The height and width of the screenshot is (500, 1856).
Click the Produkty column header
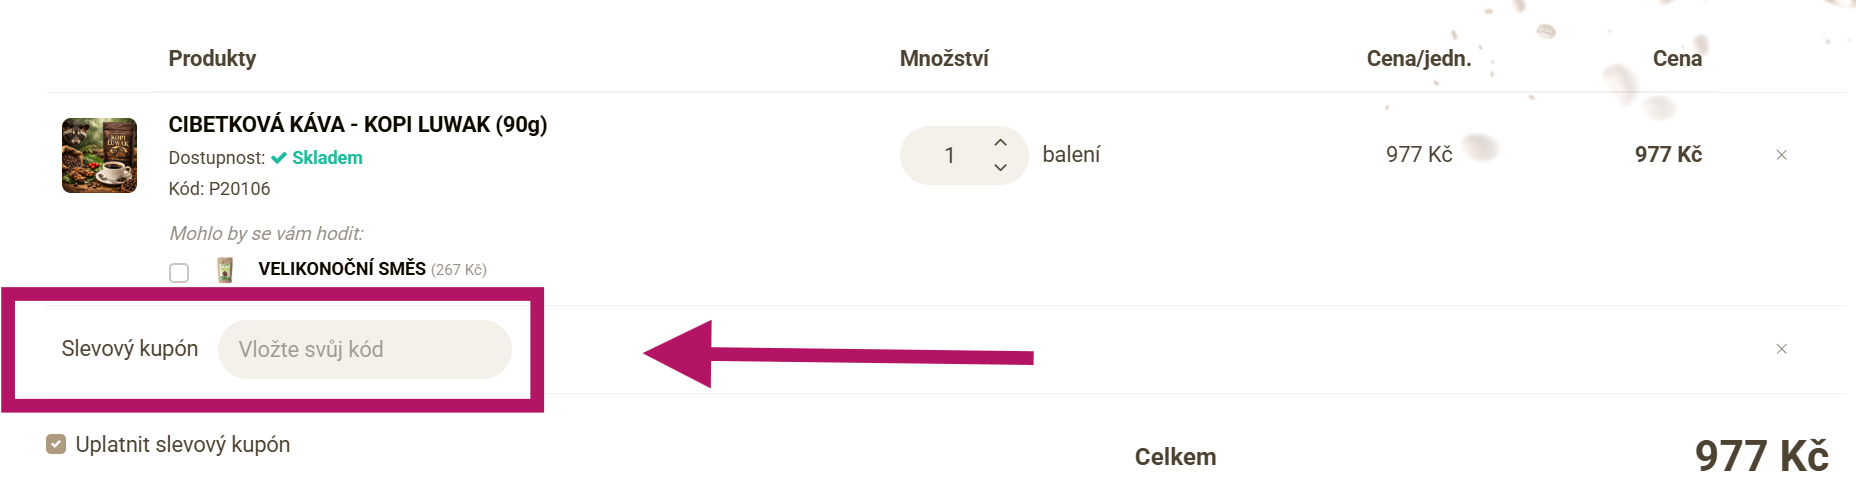(x=212, y=58)
